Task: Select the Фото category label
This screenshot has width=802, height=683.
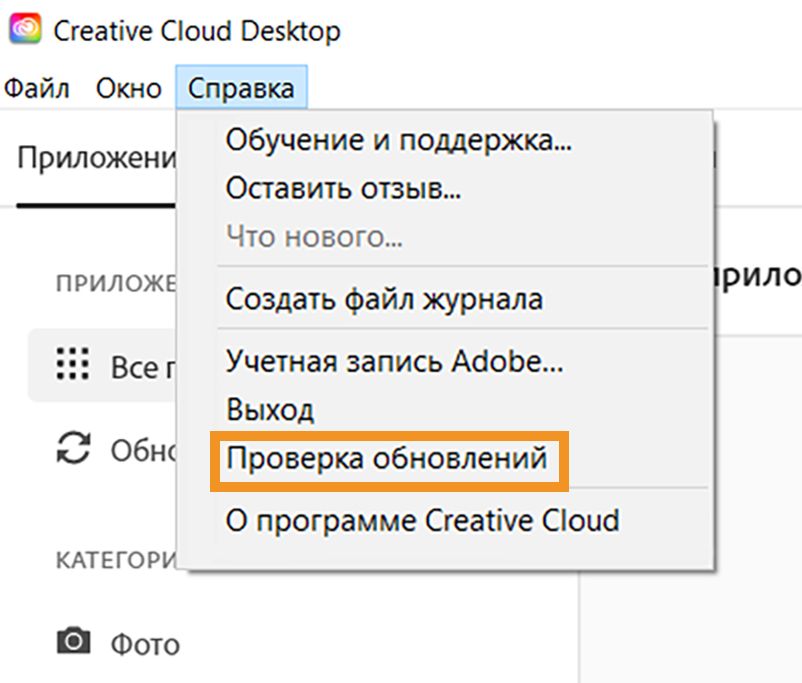Action: click(x=145, y=643)
